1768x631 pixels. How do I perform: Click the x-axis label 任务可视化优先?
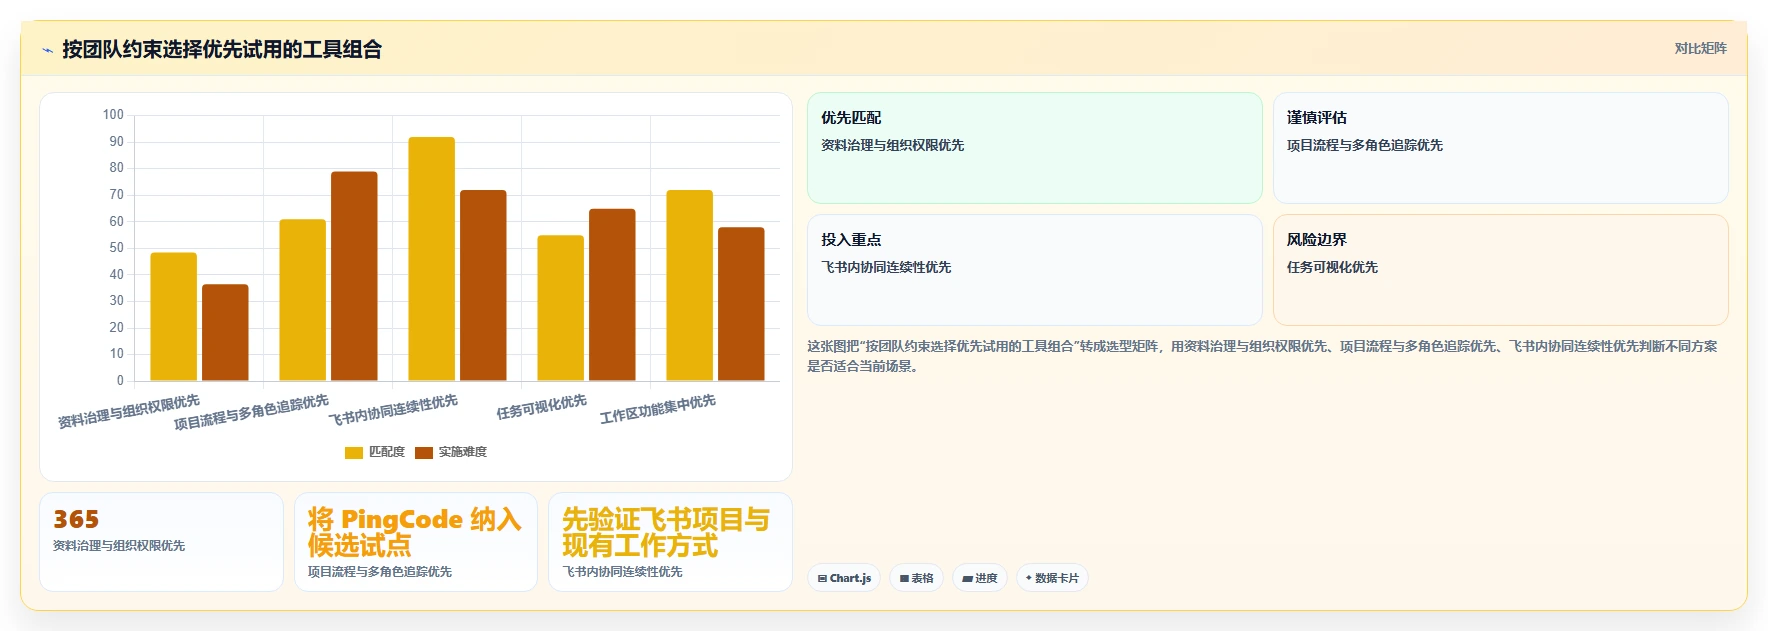(x=542, y=407)
